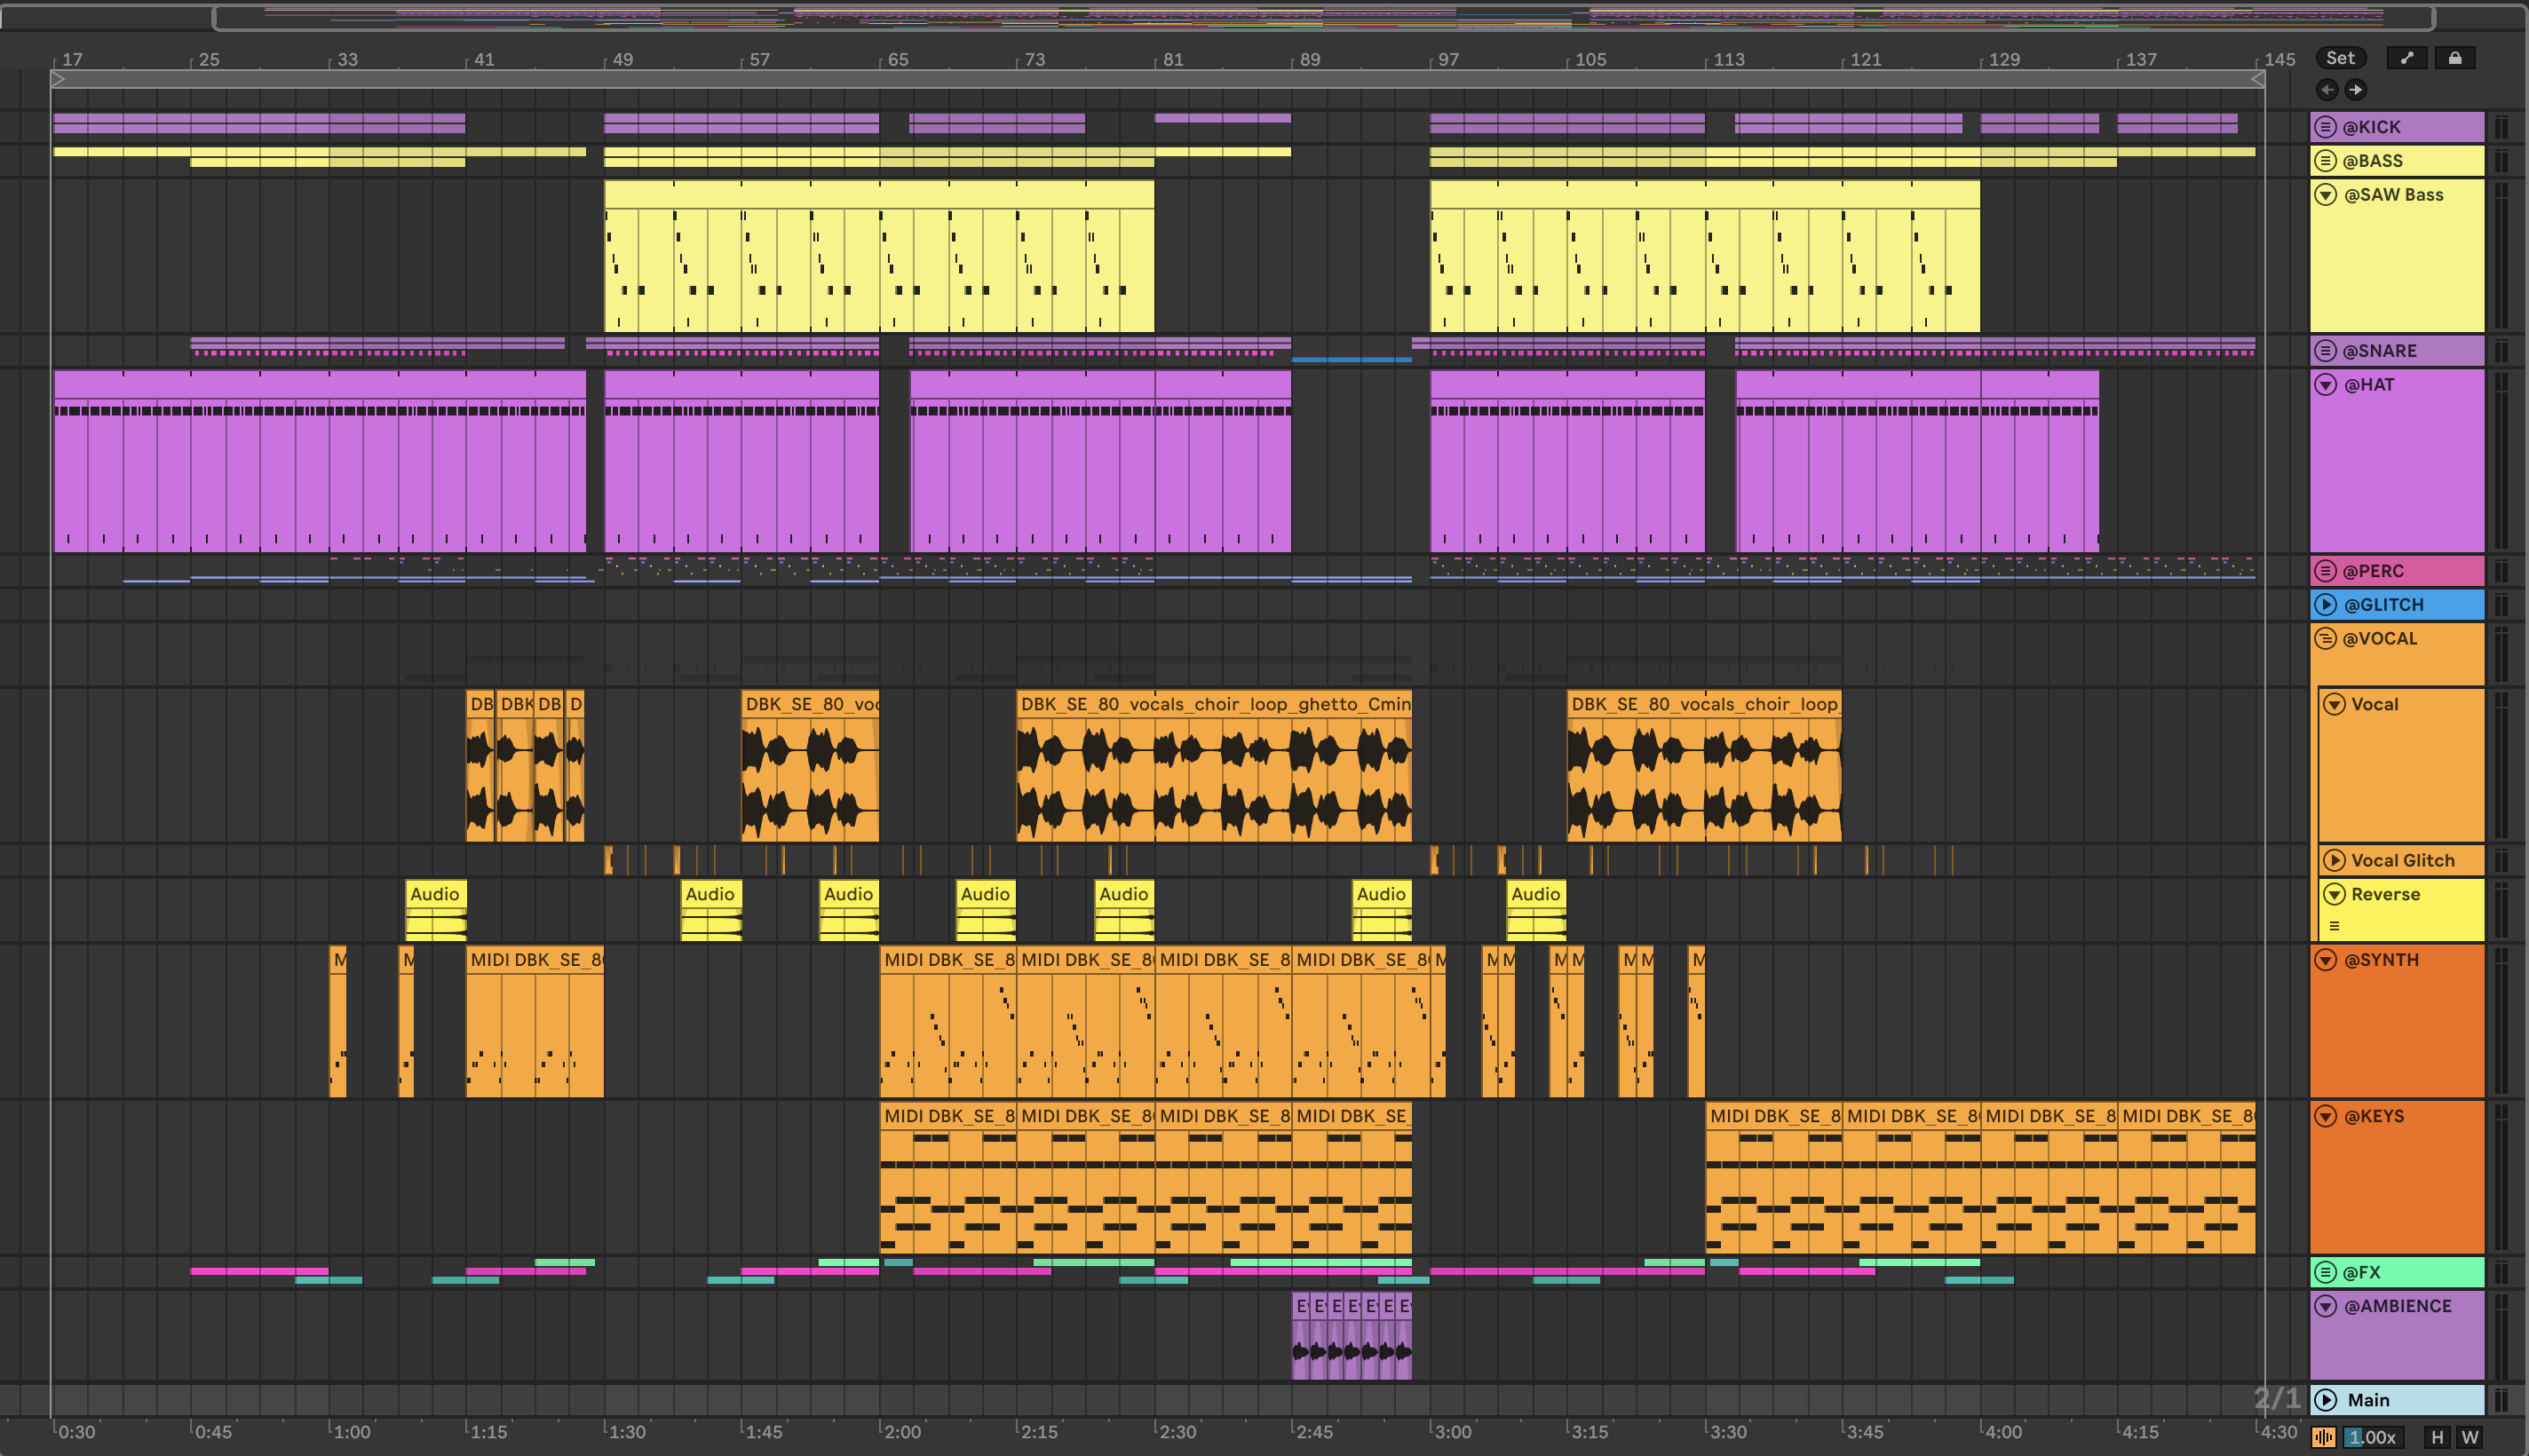Image resolution: width=2529 pixels, height=1456 pixels.
Task: Click the @VOCAL group fold icon
Action: [2326, 639]
